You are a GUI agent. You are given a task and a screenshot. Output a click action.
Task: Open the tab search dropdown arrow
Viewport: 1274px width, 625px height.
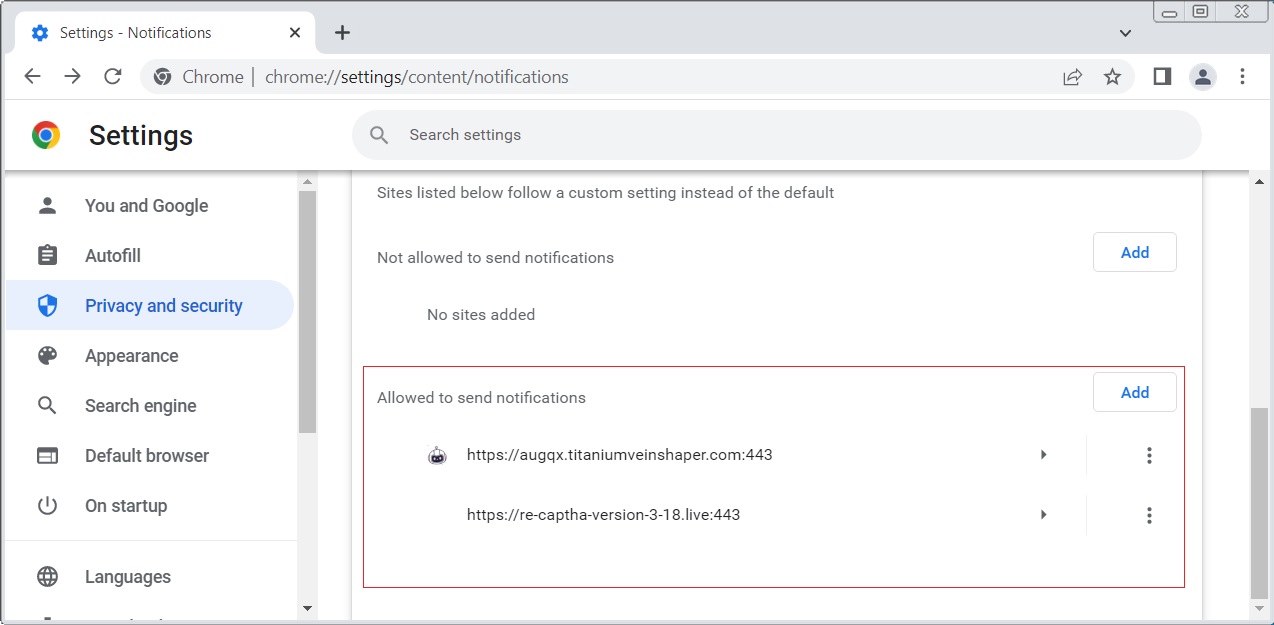coord(1125,33)
